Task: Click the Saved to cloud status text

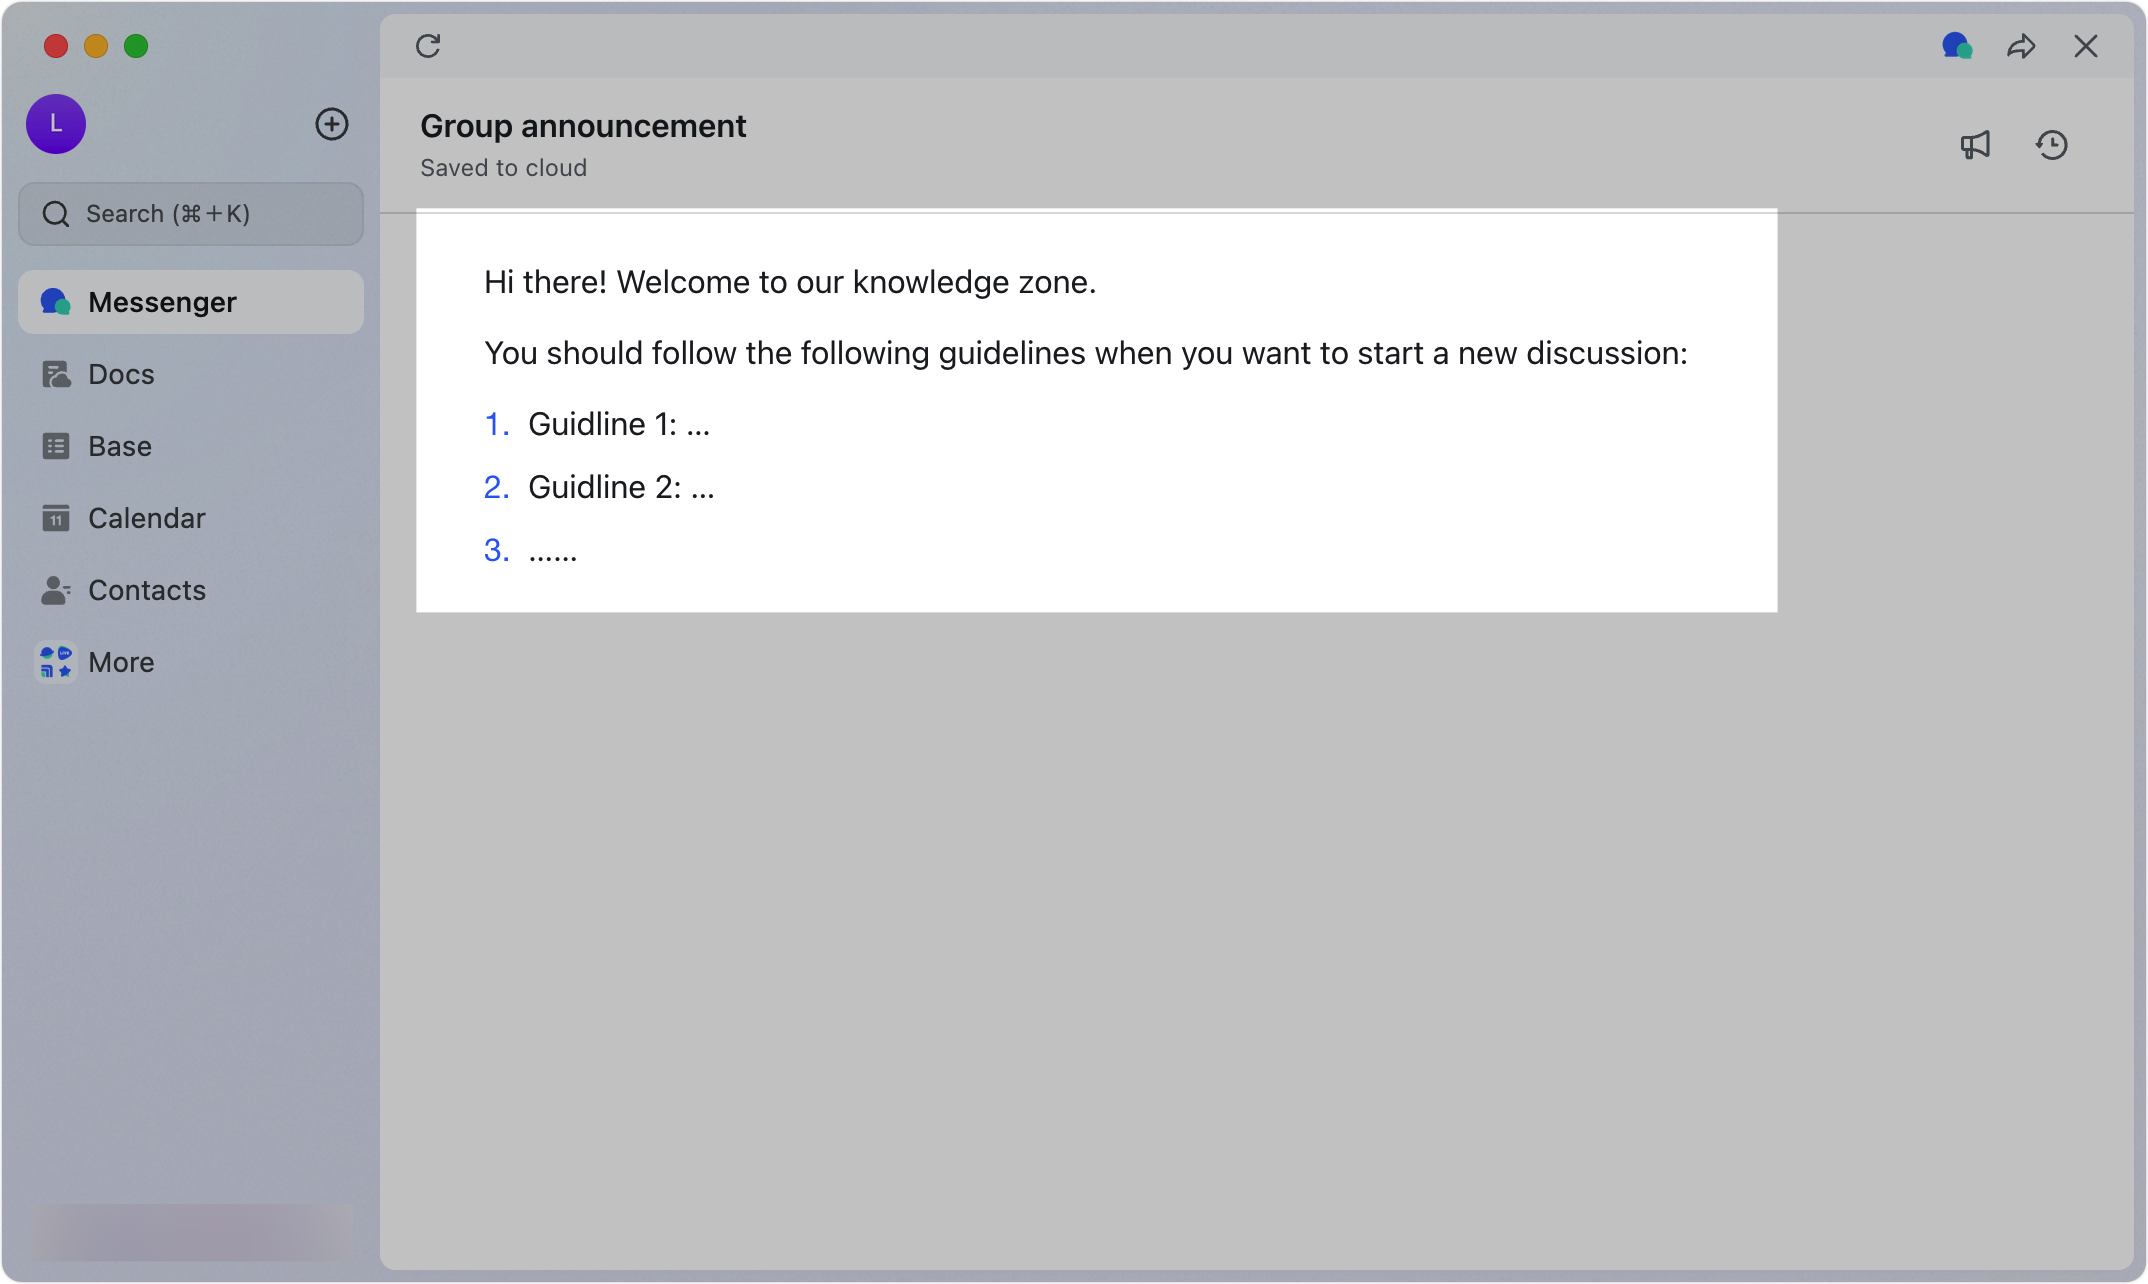Action: [503, 167]
